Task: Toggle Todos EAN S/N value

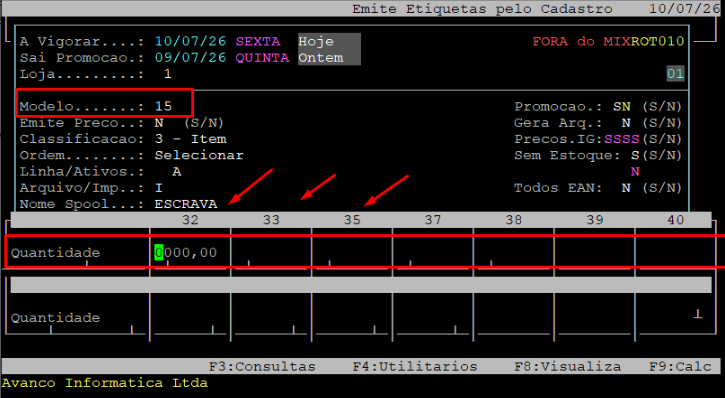Action: (626, 188)
